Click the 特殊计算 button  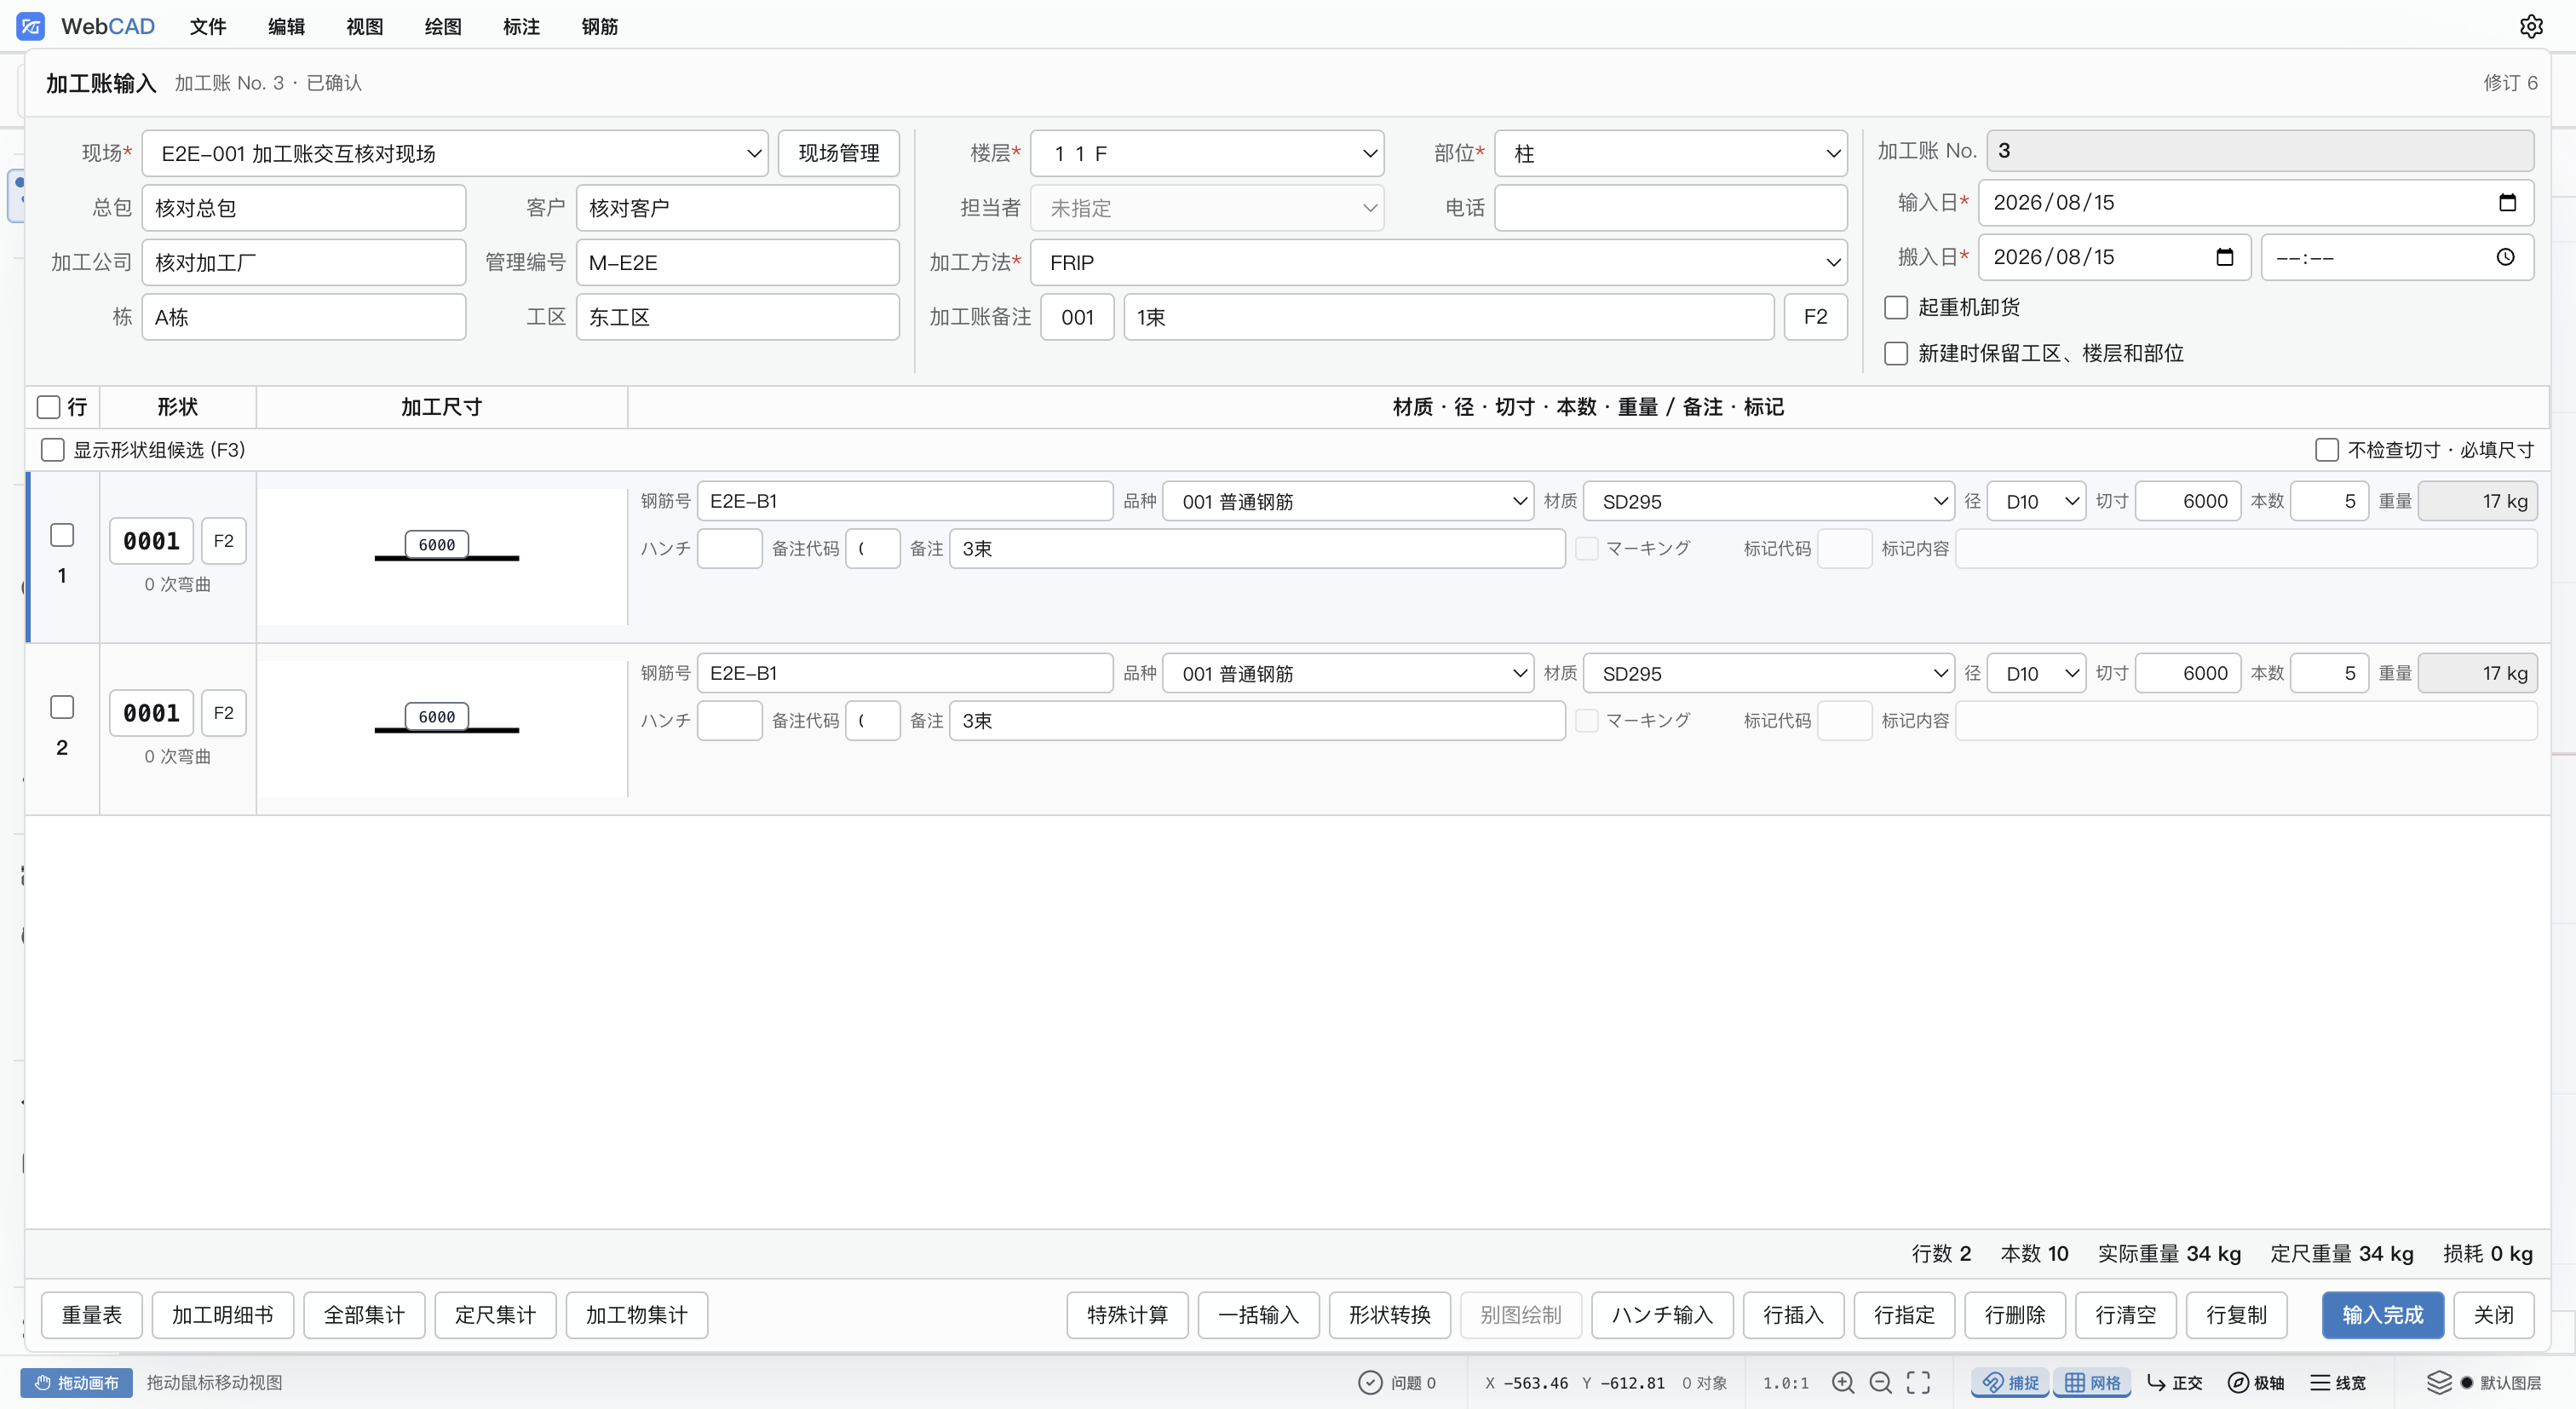pos(1127,1314)
